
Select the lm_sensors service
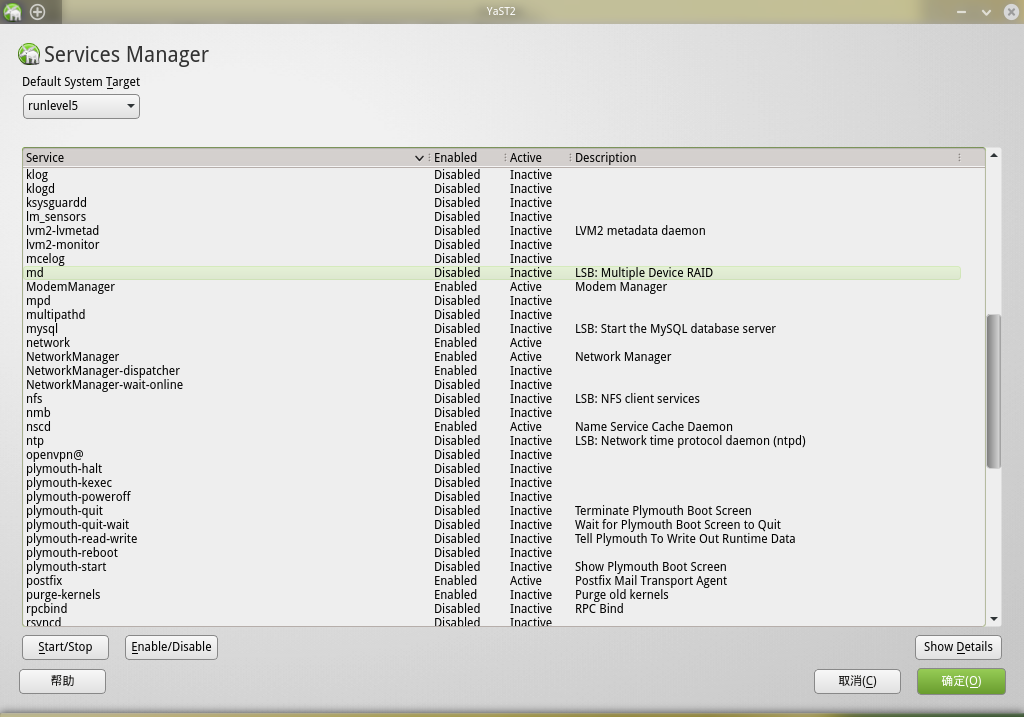[x=492, y=217]
